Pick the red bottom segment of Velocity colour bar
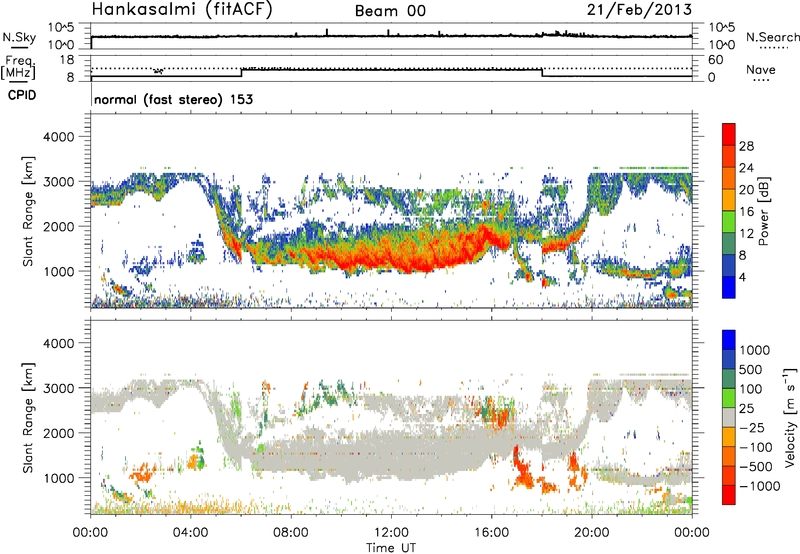The image size is (800, 554). [x=729, y=495]
